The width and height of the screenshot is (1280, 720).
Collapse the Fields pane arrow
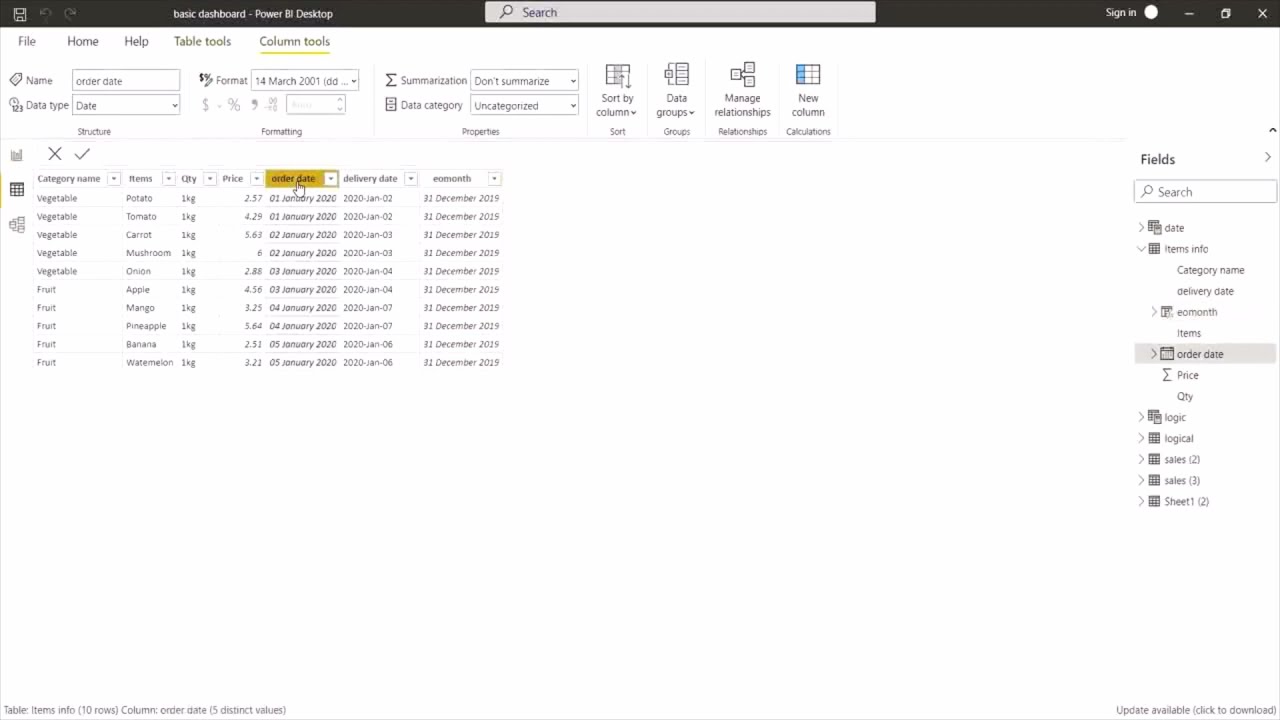[1267, 158]
